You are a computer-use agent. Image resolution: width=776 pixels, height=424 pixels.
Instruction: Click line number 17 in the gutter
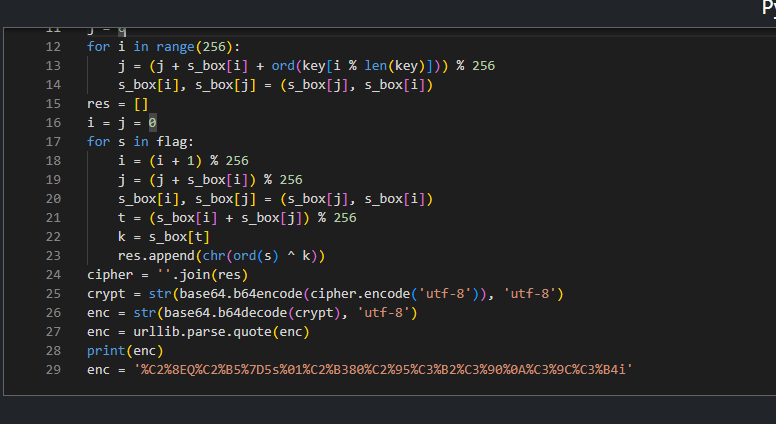[x=54, y=142]
